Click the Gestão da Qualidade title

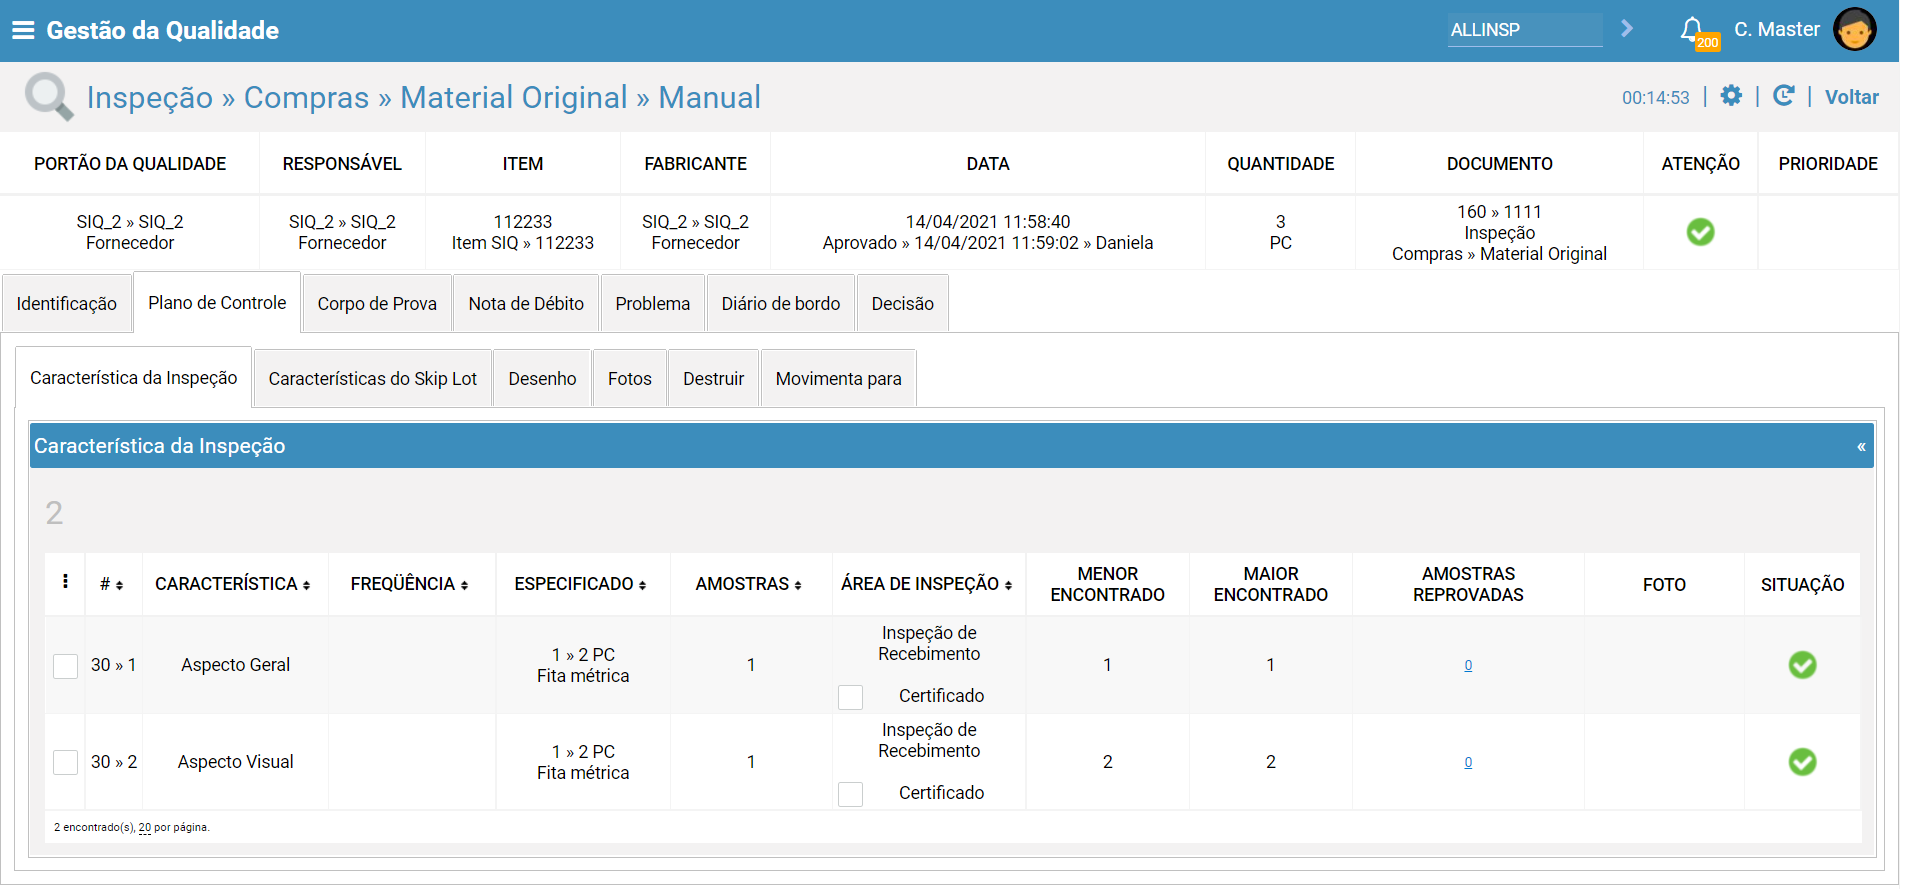click(163, 30)
